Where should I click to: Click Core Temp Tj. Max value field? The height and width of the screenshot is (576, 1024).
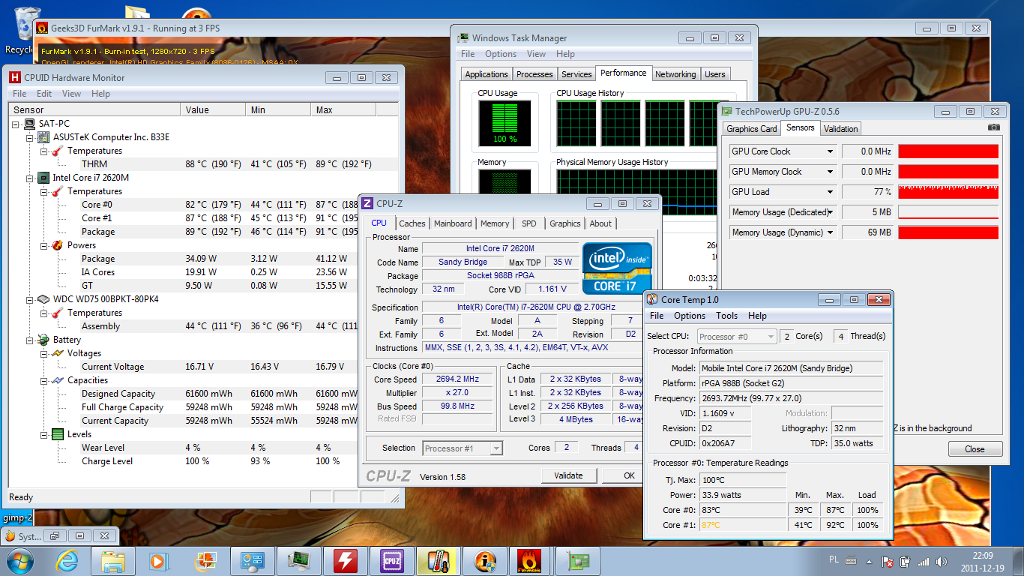point(743,480)
